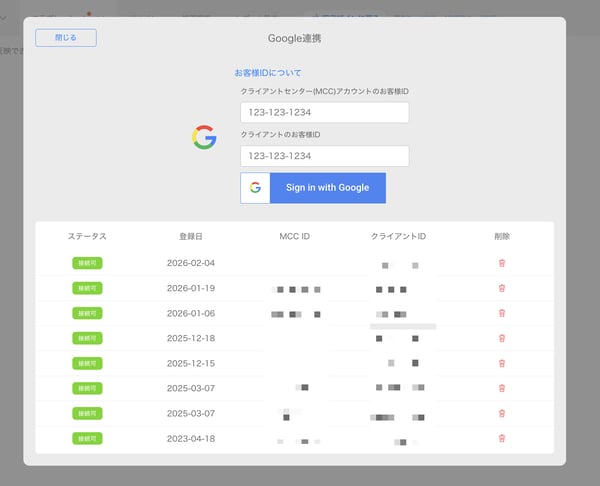The width and height of the screenshot is (600, 486).
Task: Click trash icon for 2026-01-19 entry
Action: pos(502,288)
